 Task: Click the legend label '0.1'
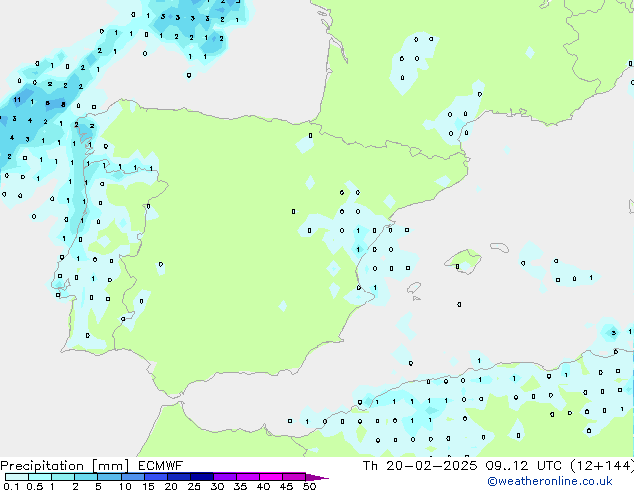tap(11, 486)
